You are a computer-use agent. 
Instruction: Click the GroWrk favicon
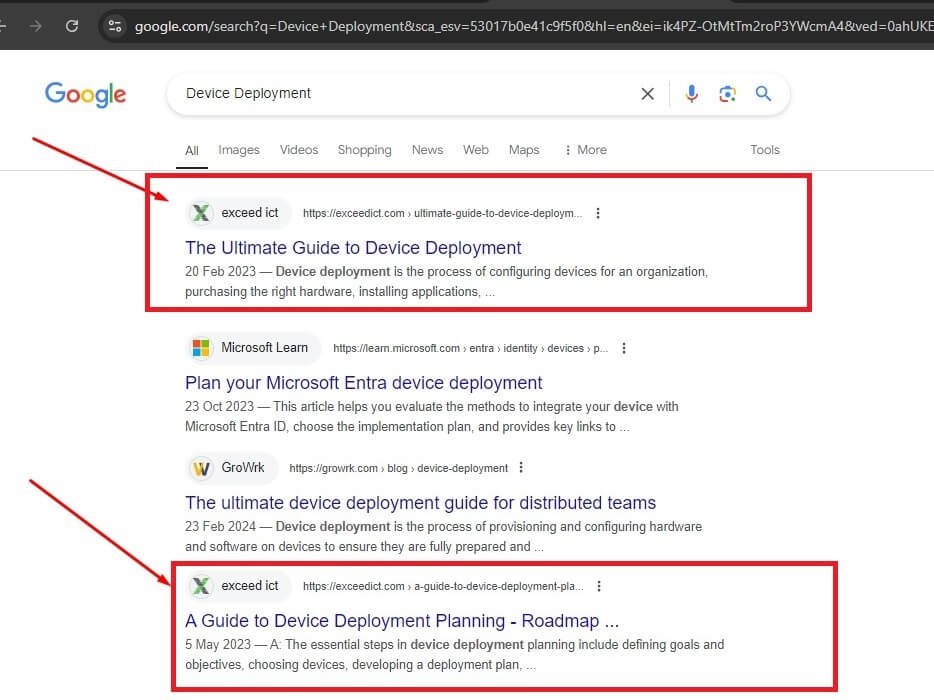(201, 468)
